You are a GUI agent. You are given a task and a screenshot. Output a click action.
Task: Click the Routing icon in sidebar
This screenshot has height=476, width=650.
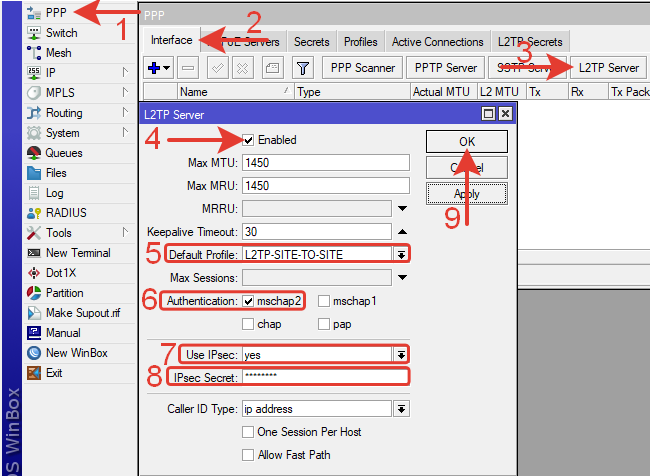[x=34, y=113]
